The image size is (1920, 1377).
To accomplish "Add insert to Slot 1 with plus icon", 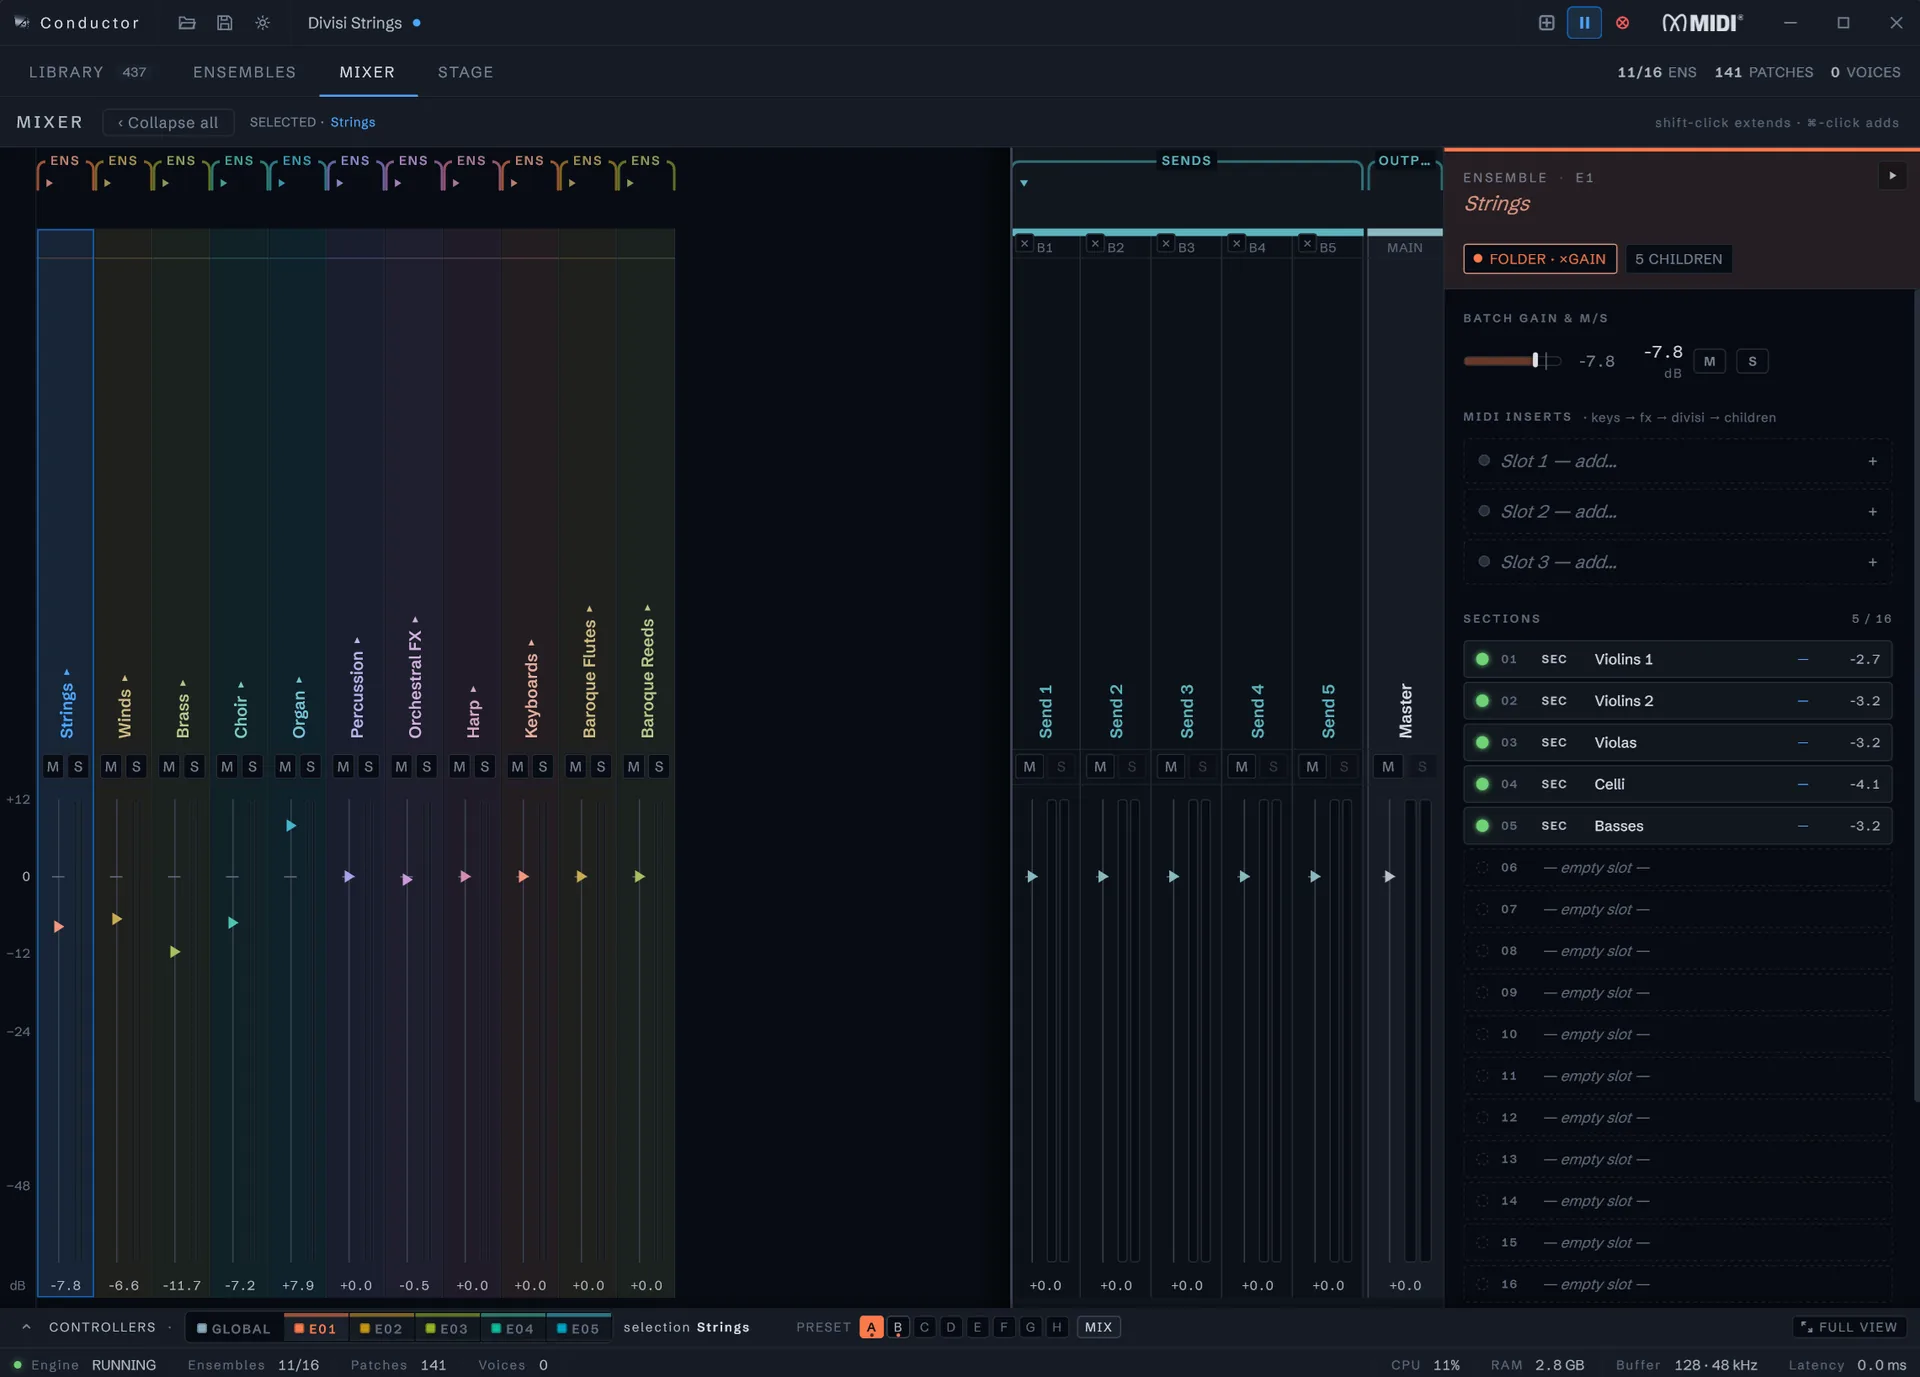I will pyautogui.click(x=1872, y=461).
